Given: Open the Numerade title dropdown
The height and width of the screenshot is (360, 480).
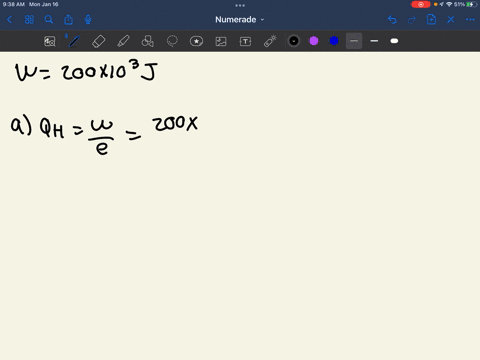Looking at the screenshot, I should click(240, 20).
